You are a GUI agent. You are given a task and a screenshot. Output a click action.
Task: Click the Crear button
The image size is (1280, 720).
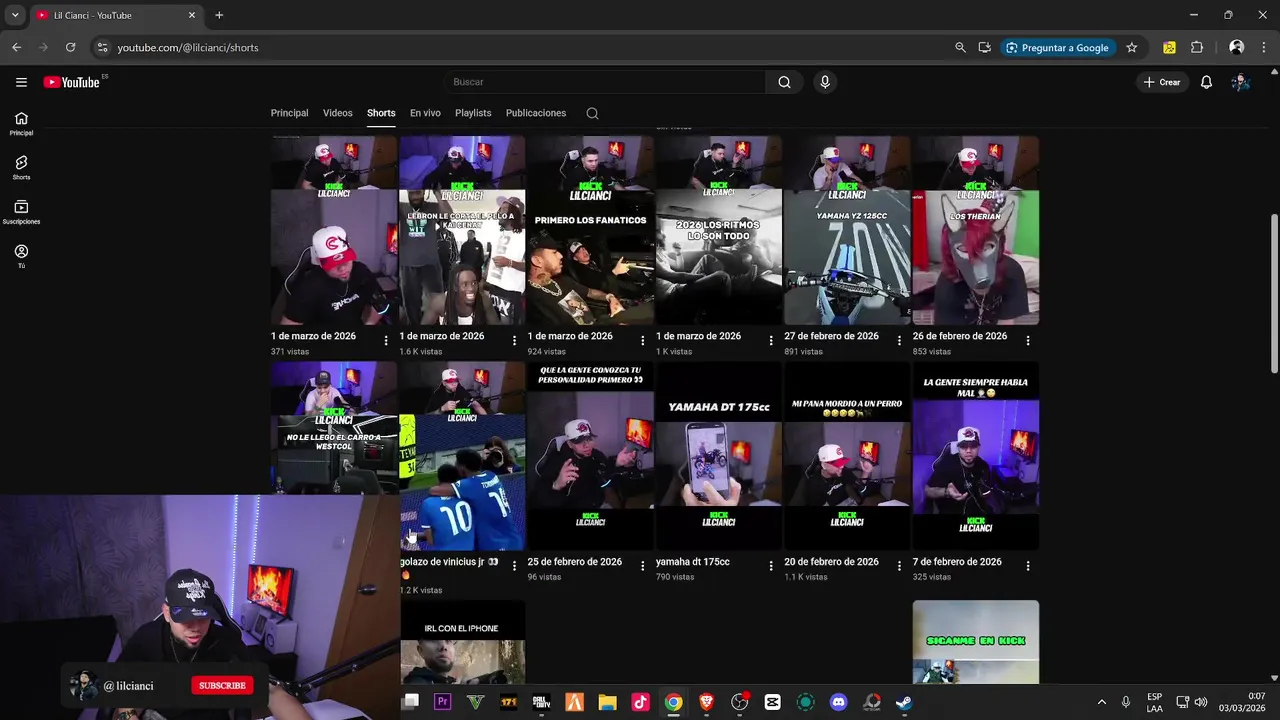pos(1162,82)
